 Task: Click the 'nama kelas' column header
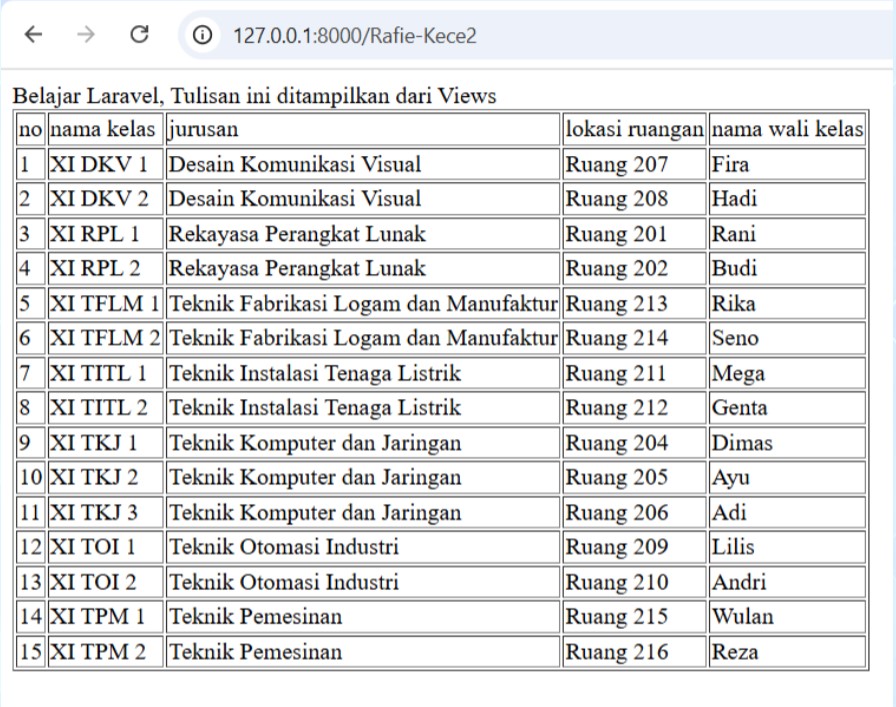click(x=105, y=129)
